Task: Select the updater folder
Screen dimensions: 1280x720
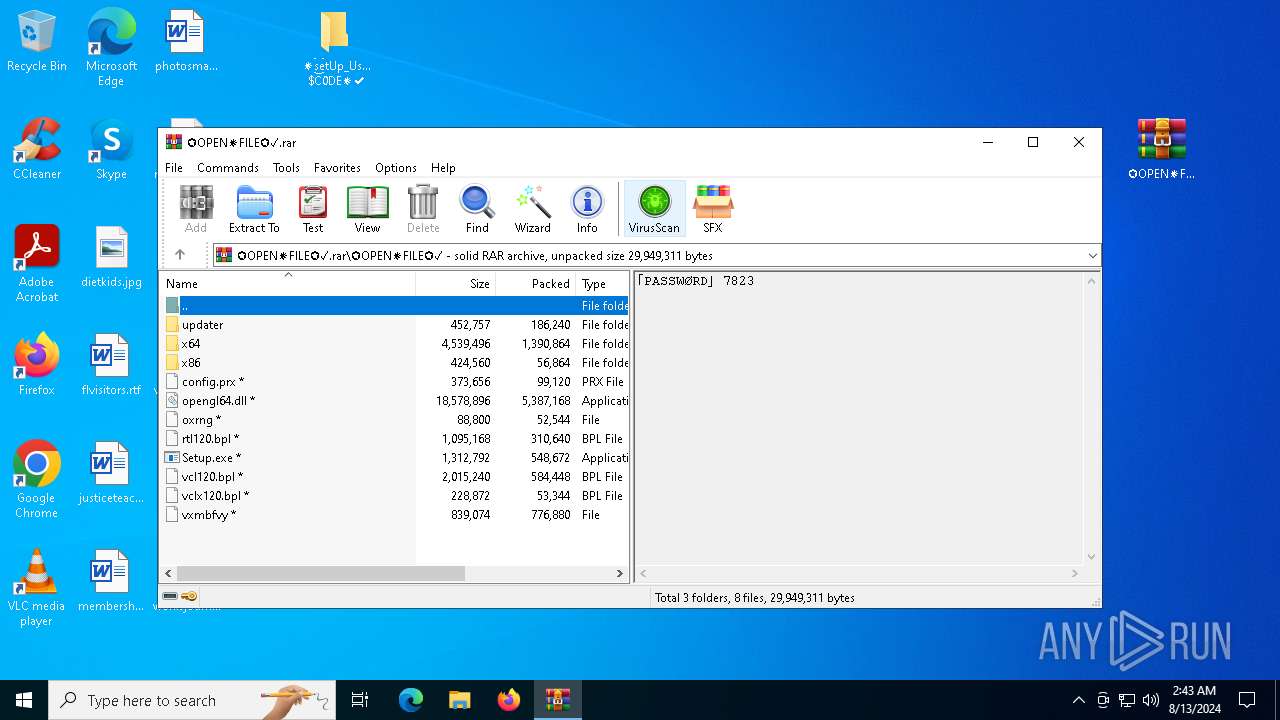Action: (394, 325)
